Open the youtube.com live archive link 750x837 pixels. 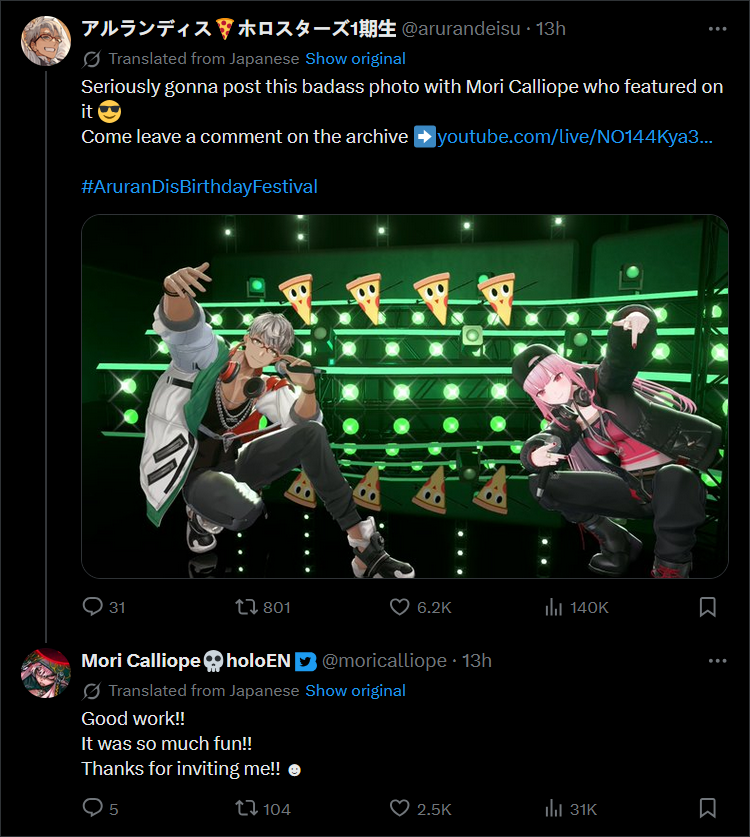click(x=574, y=136)
